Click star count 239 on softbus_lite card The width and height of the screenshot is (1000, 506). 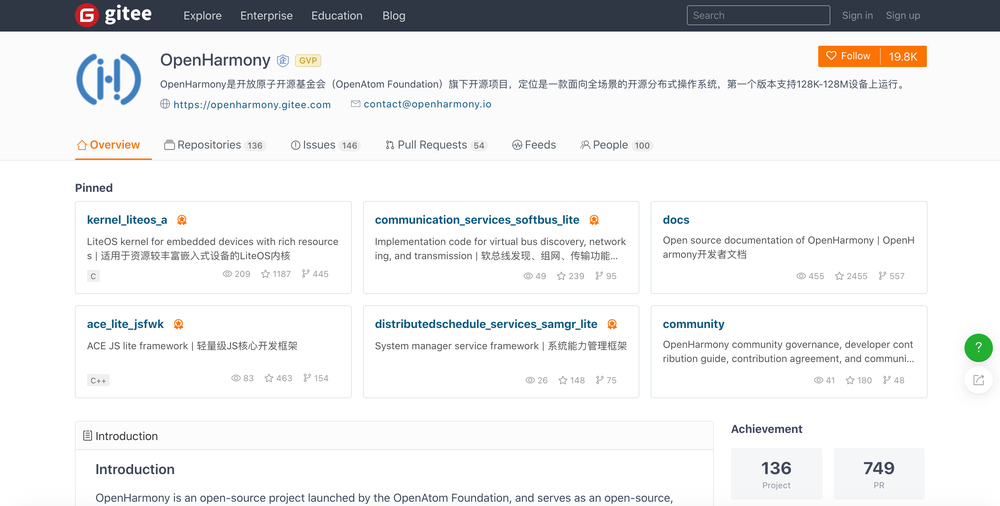[570, 276]
